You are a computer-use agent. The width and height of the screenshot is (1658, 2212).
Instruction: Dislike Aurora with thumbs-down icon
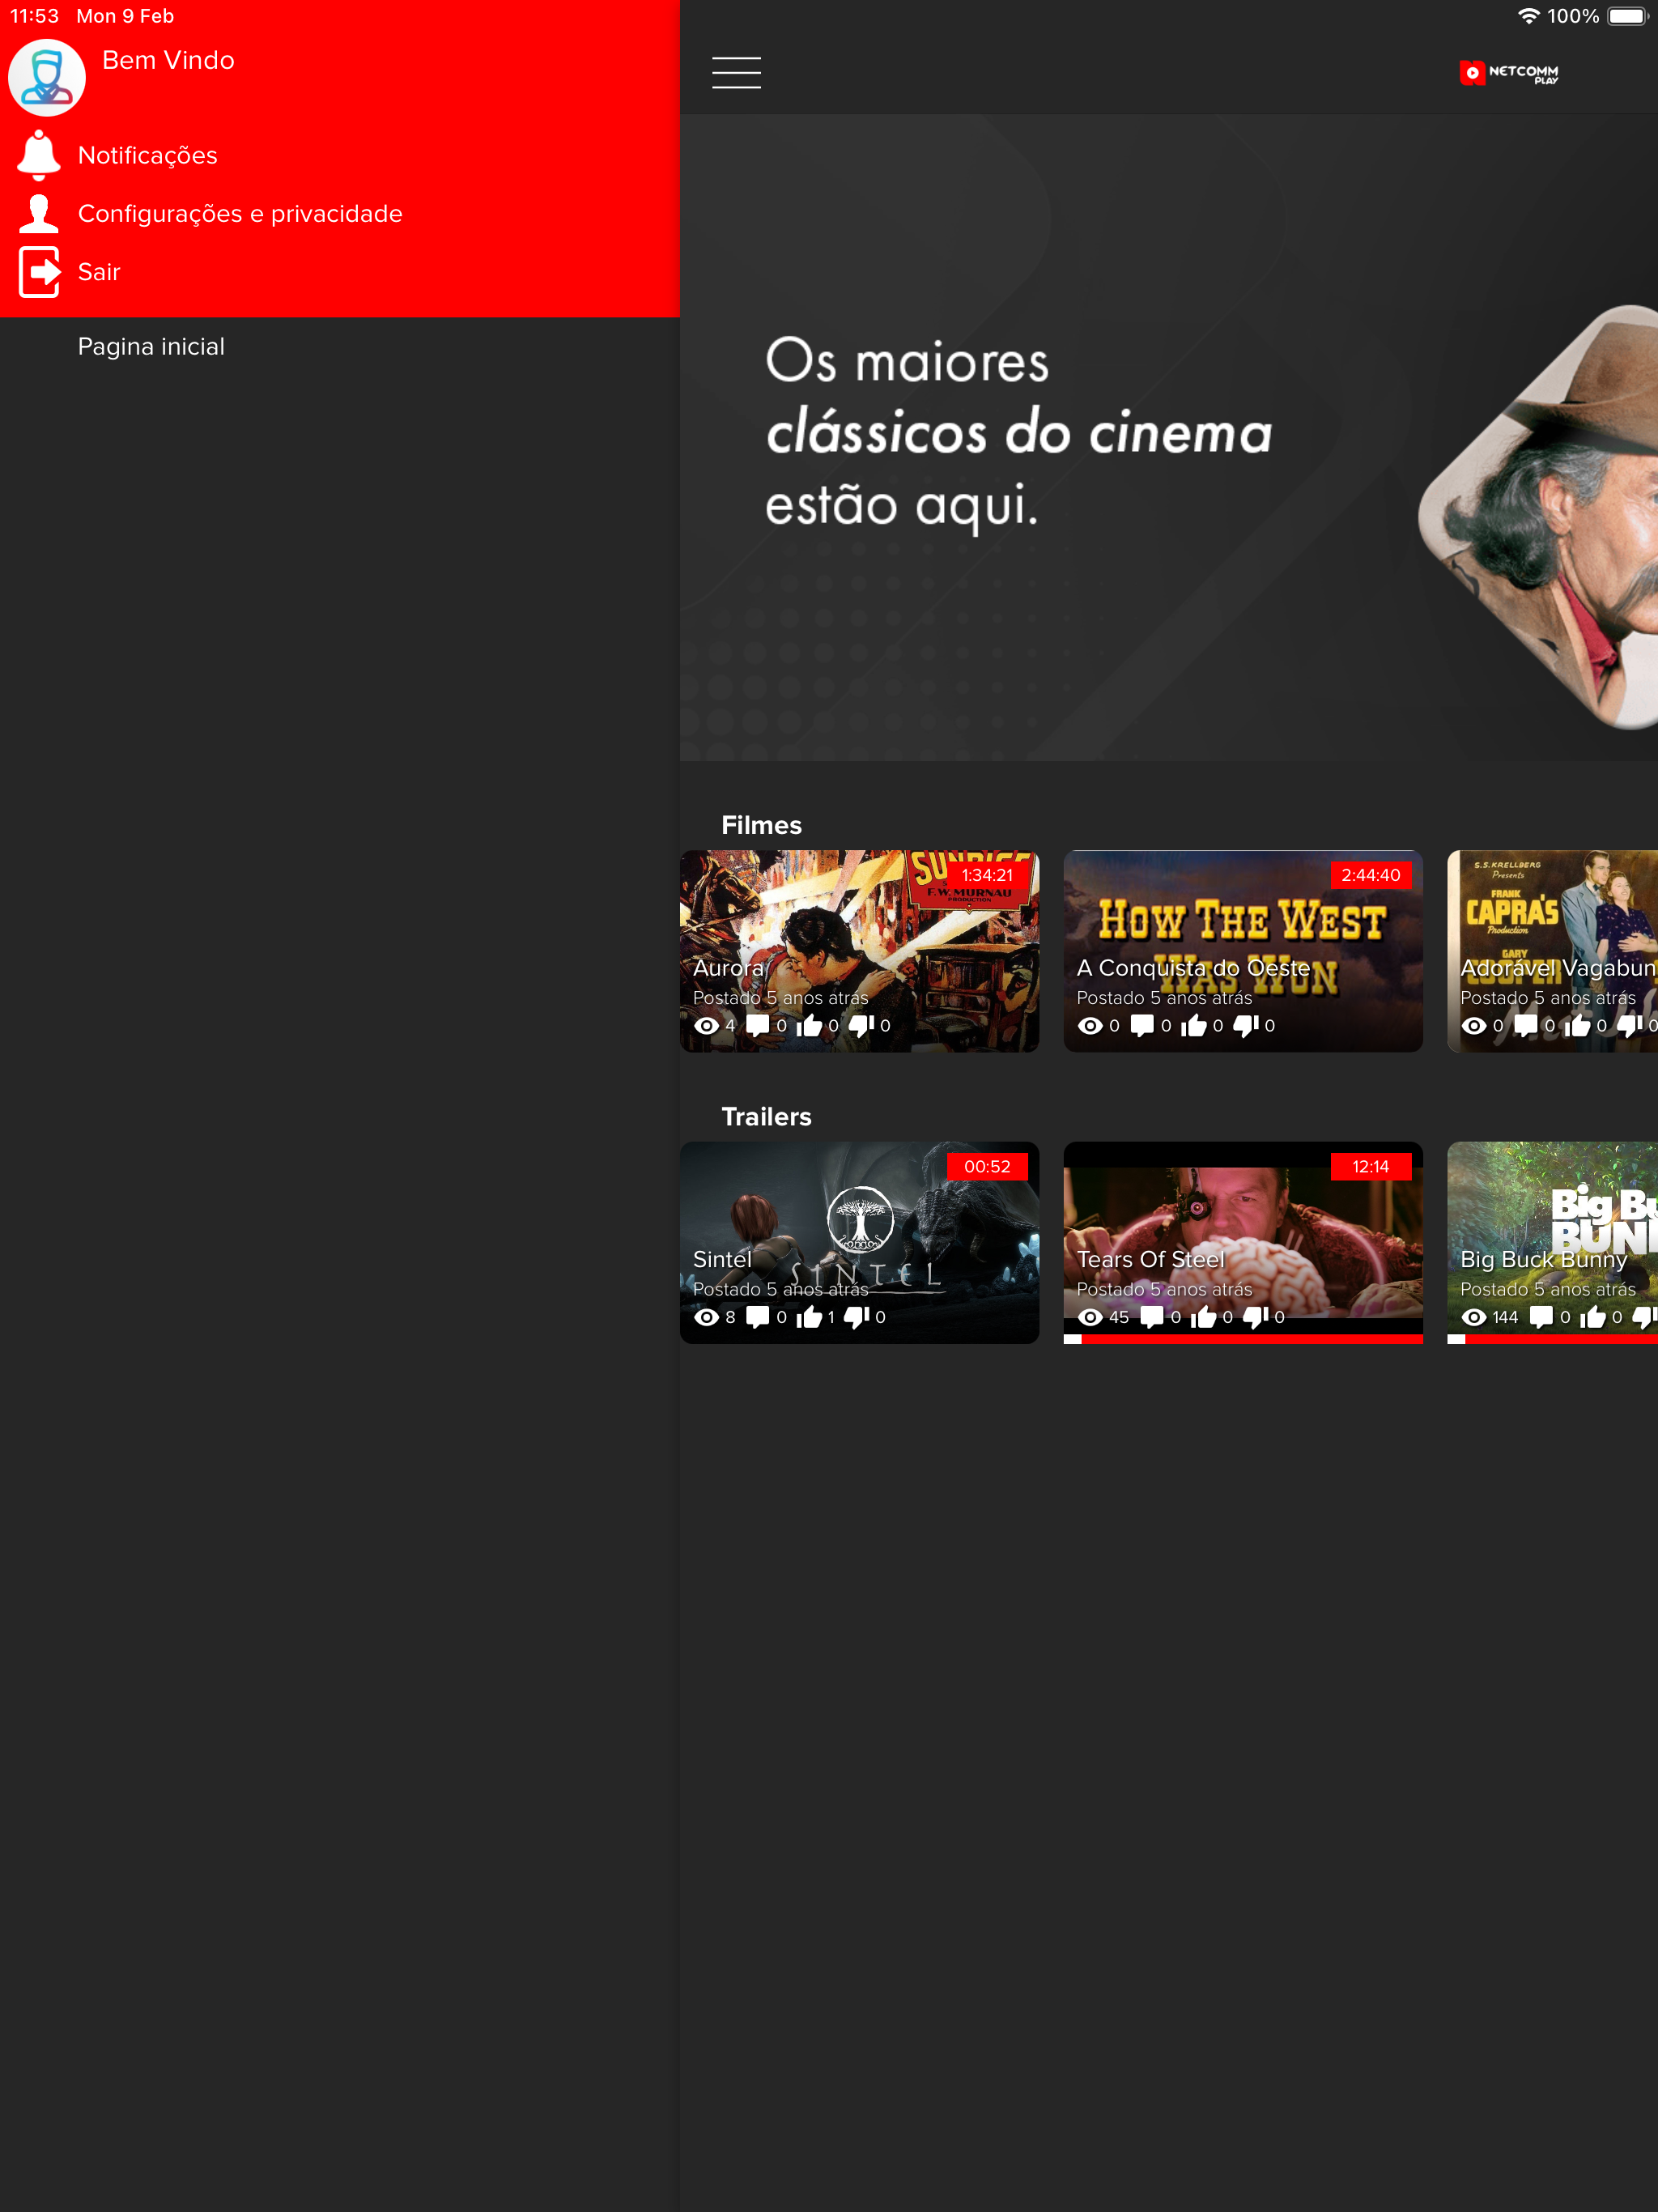click(861, 1025)
